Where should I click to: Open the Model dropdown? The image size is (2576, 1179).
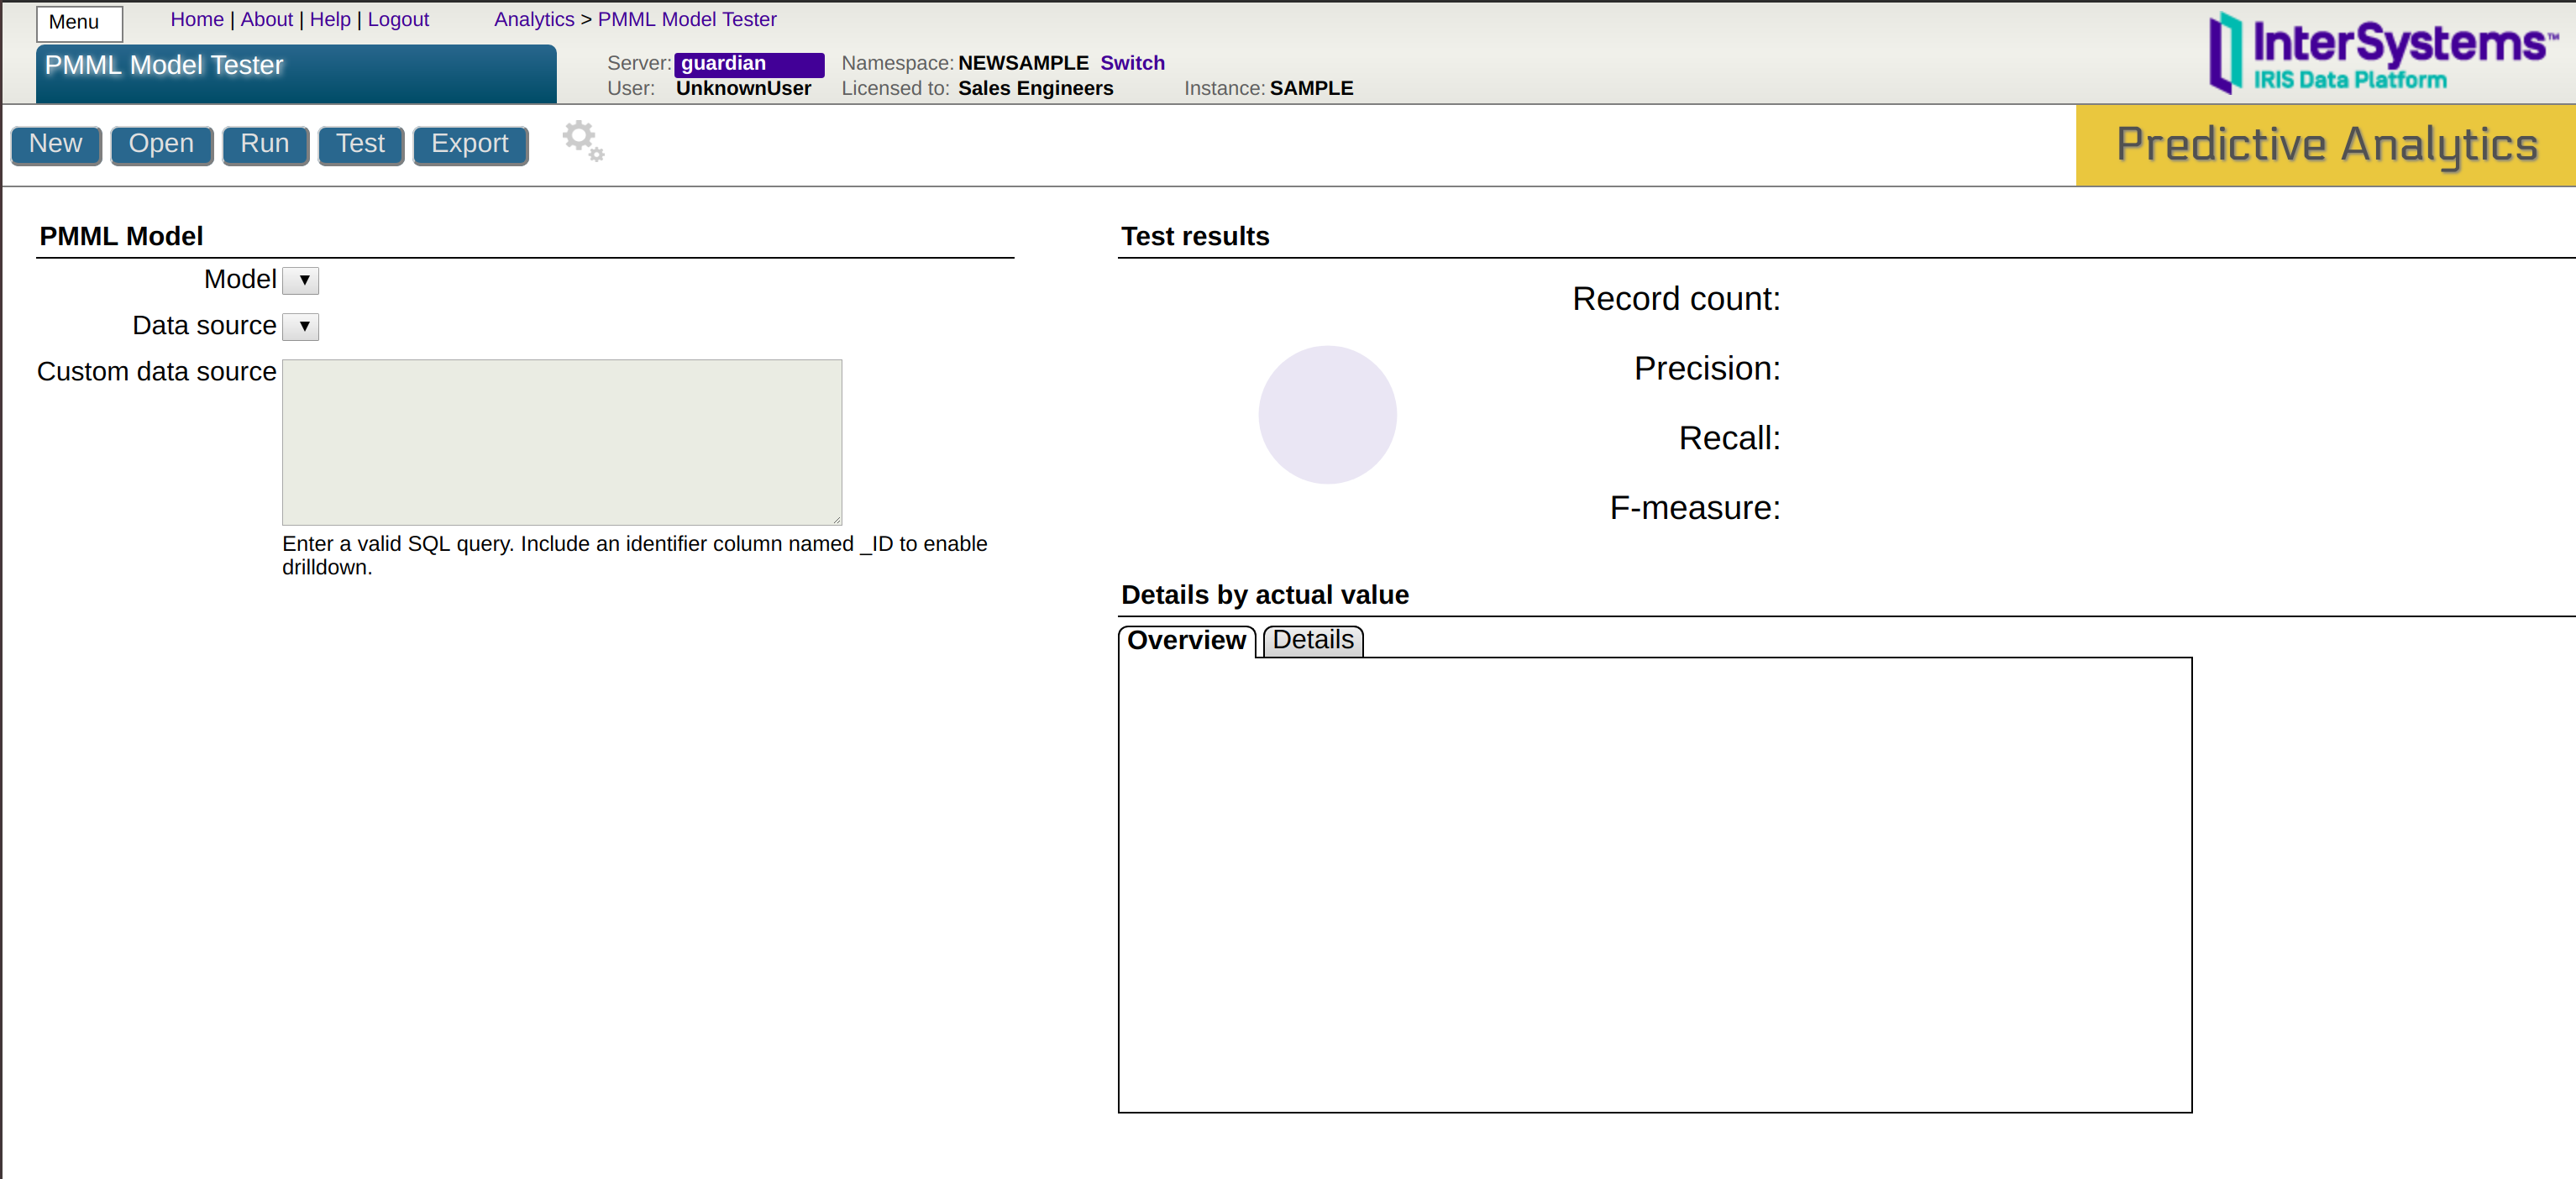click(301, 280)
